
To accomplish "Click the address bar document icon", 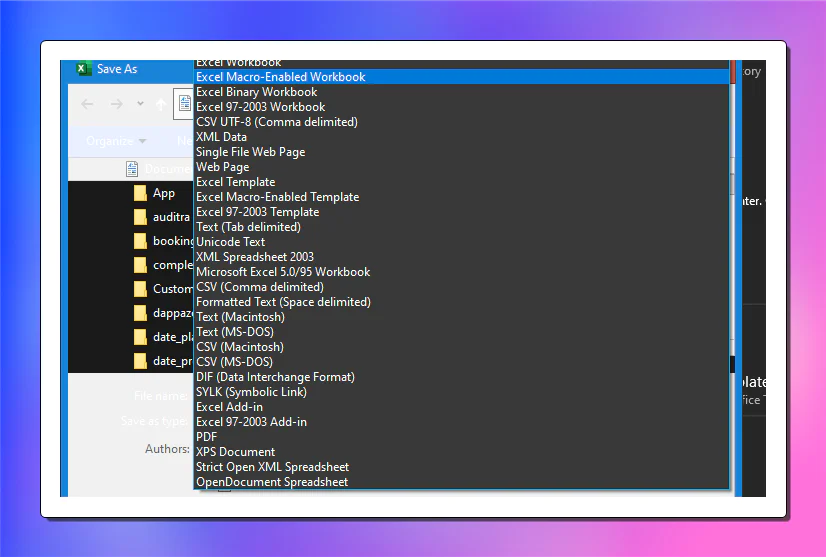I will click(185, 103).
